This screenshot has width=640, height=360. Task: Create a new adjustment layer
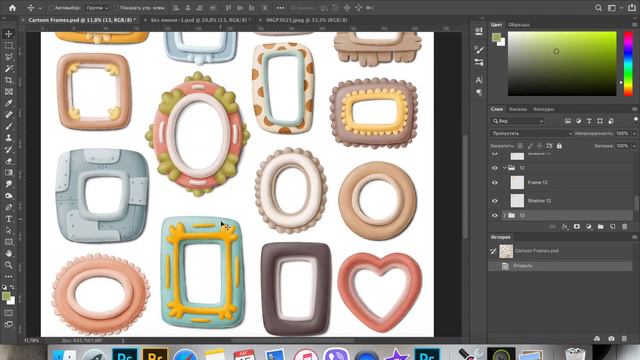coord(589,227)
